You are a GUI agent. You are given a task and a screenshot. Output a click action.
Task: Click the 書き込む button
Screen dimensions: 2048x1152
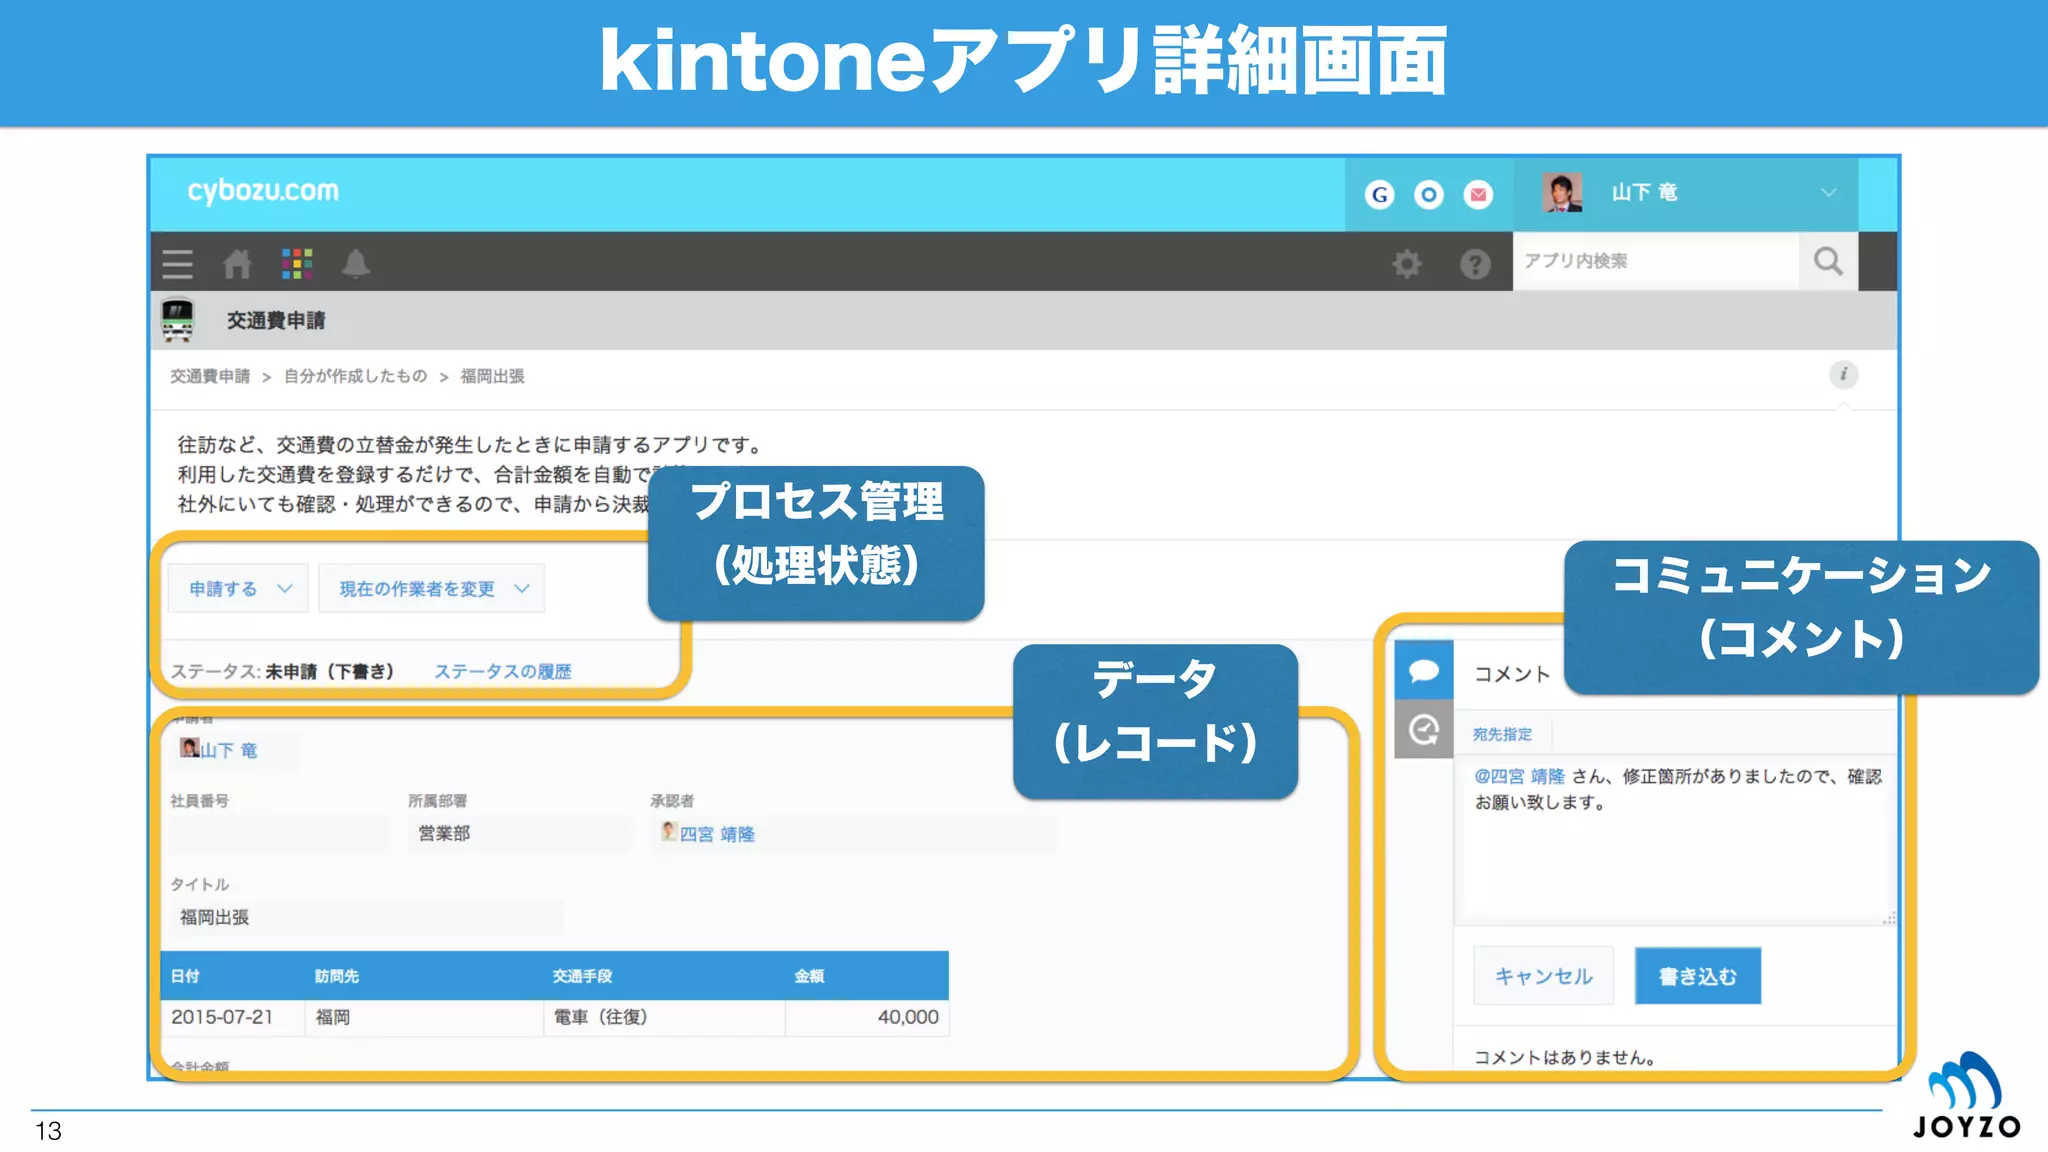(x=1698, y=976)
